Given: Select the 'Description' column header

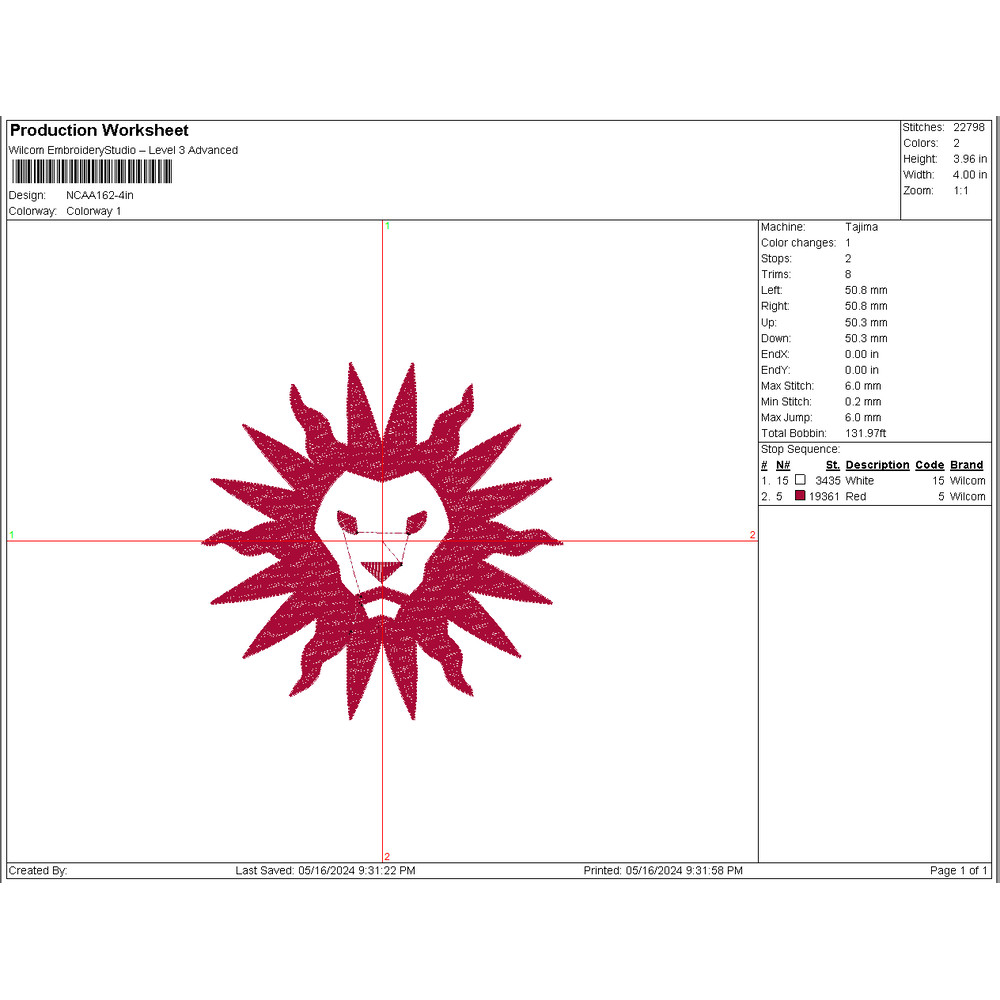Looking at the screenshot, I should tap(877, 465).
